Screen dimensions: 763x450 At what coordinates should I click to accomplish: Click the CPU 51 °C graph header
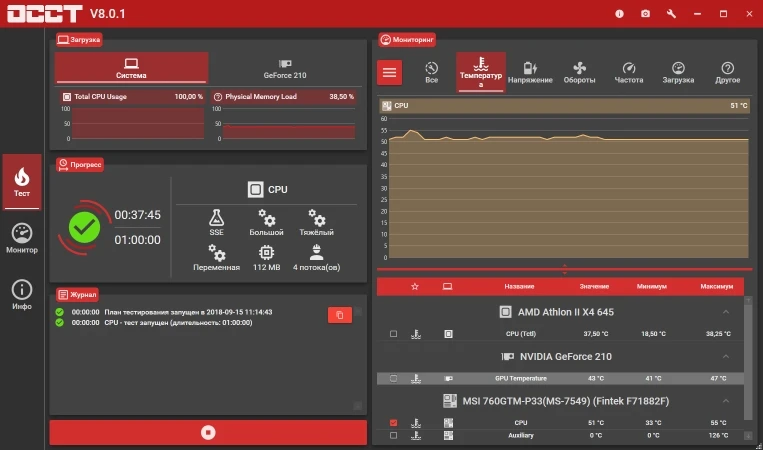[x=564, y=106]
